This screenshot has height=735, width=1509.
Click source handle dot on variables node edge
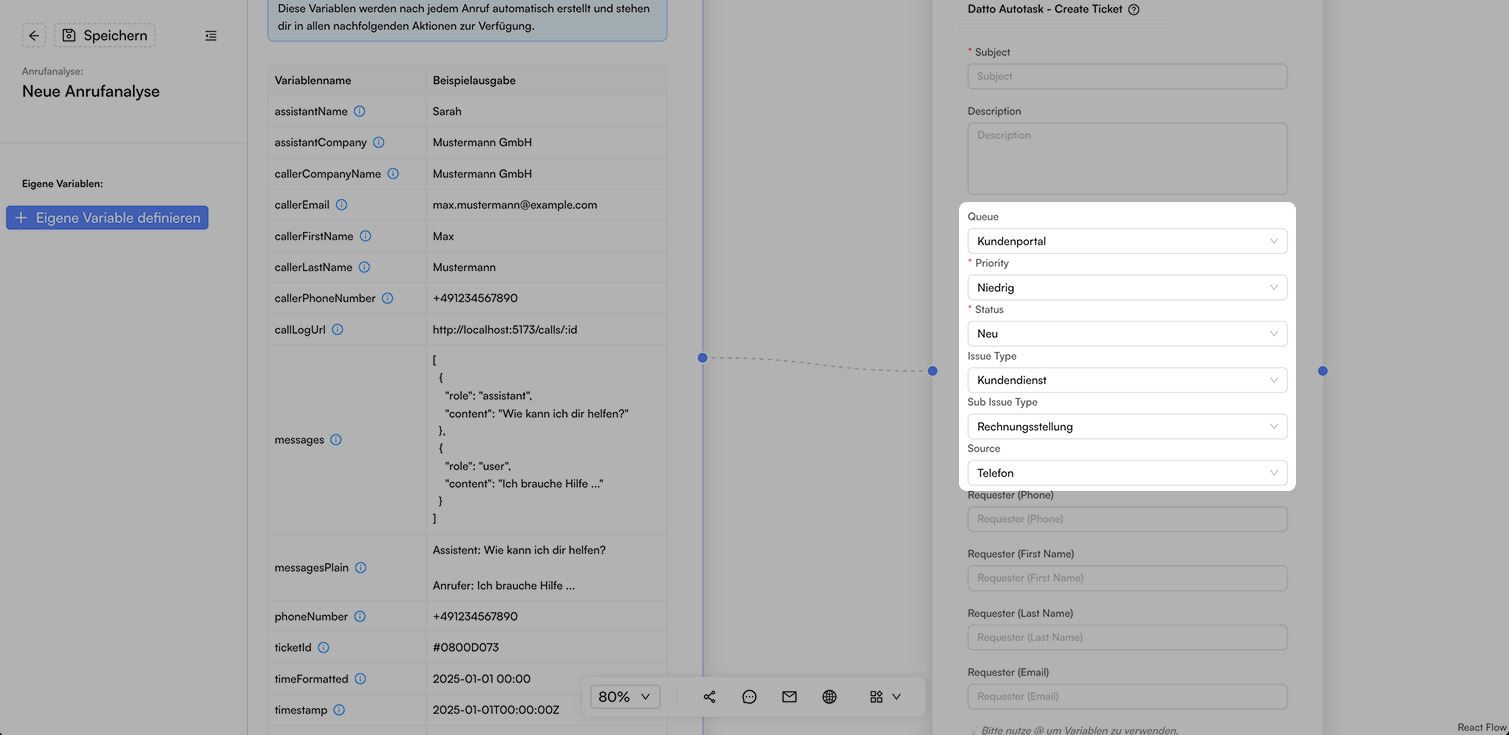[x=703, y=357]
